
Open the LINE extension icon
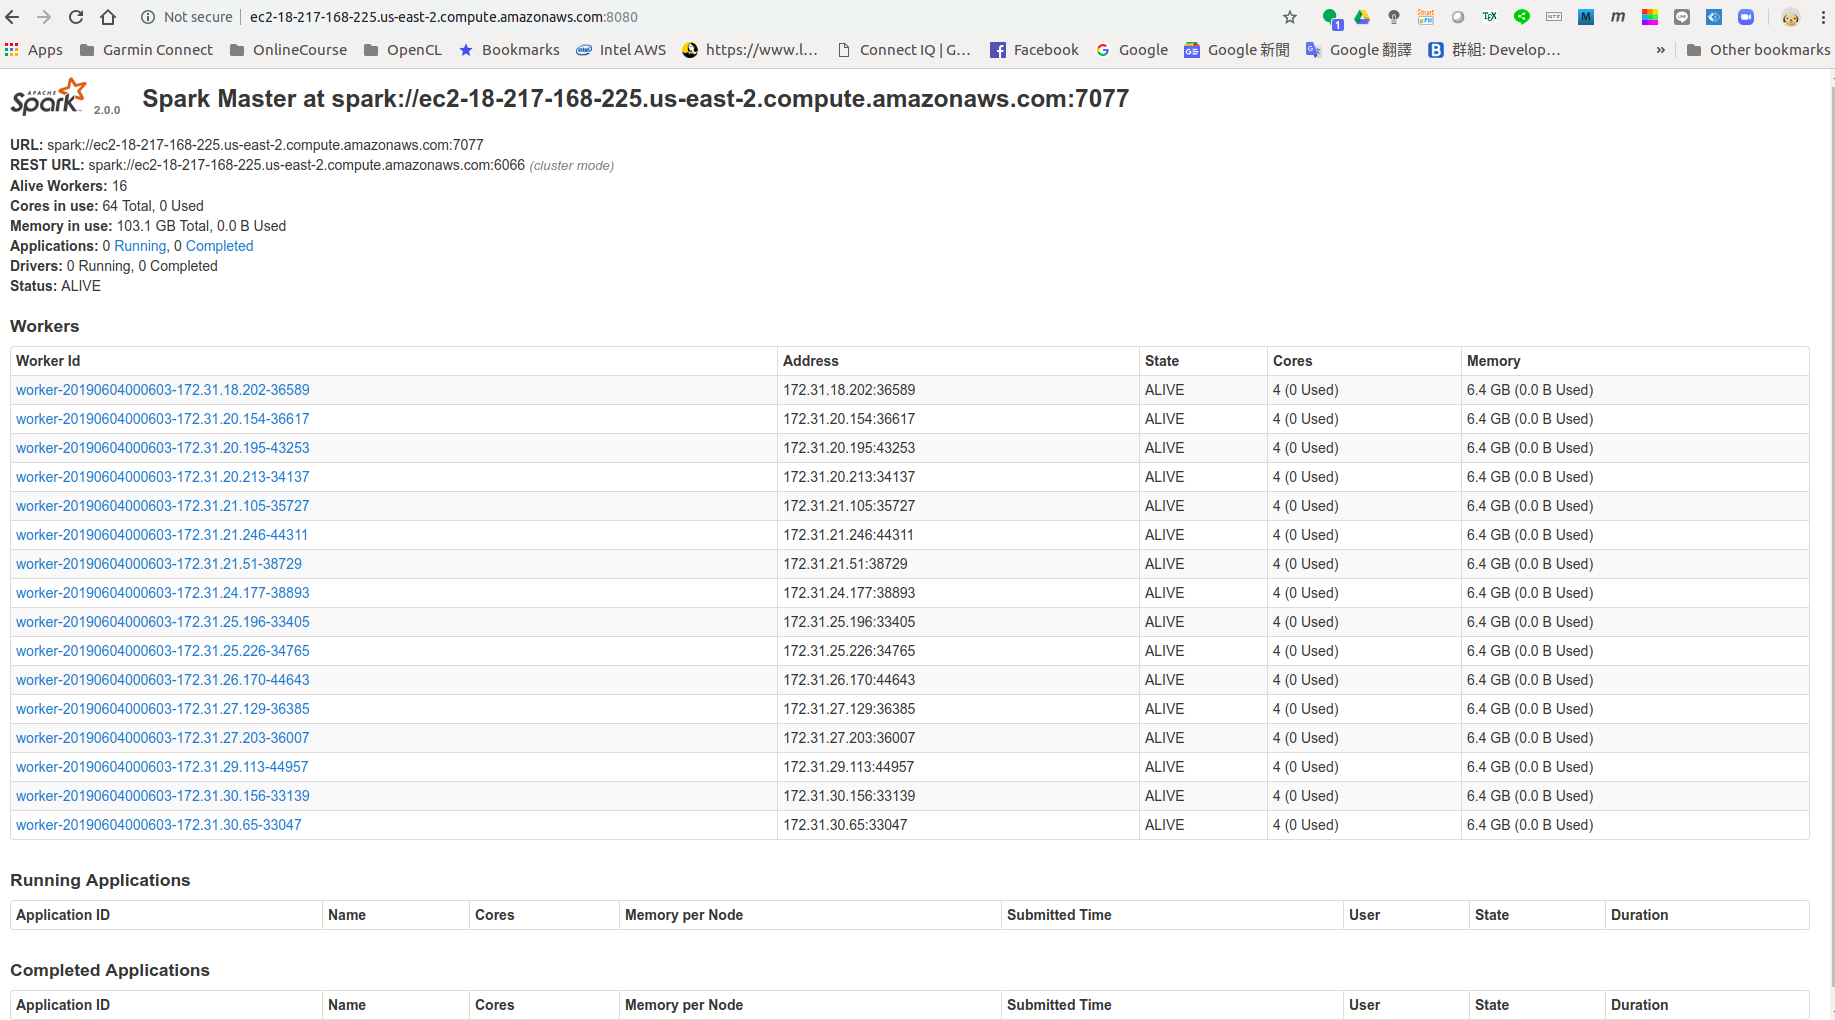pos(1682,17)
